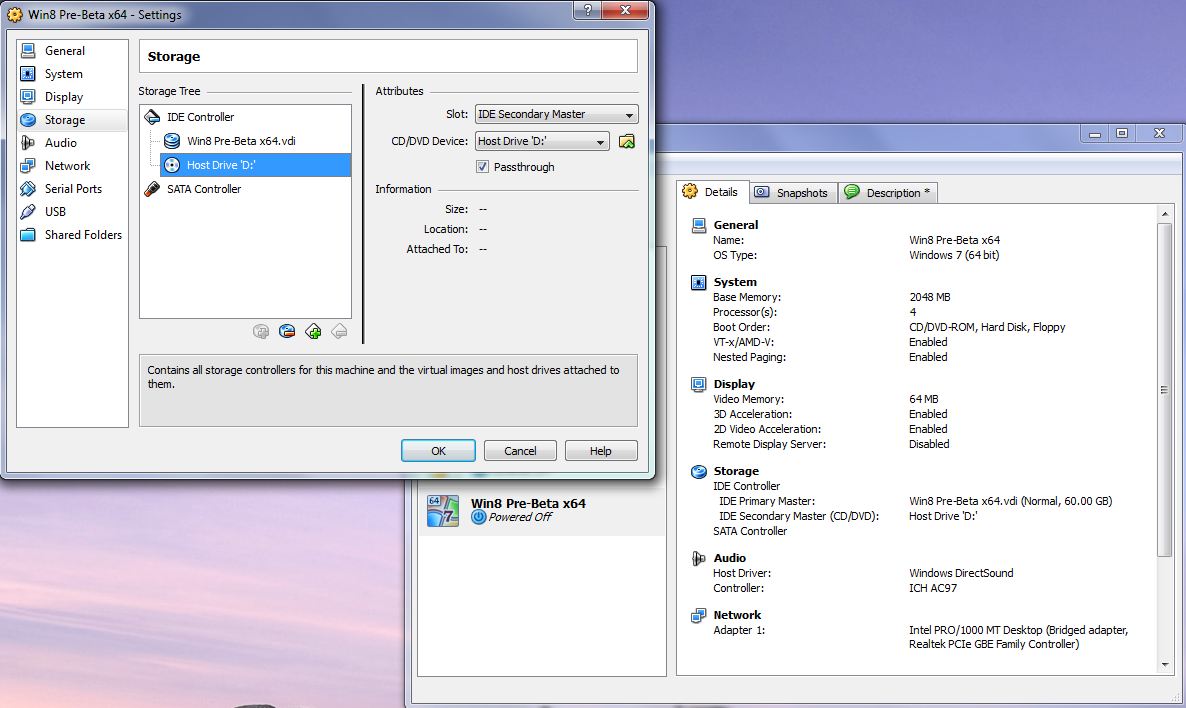
Task: Click the virtual CD/DVD file chooser folder icon
Action: pos(627,141)
